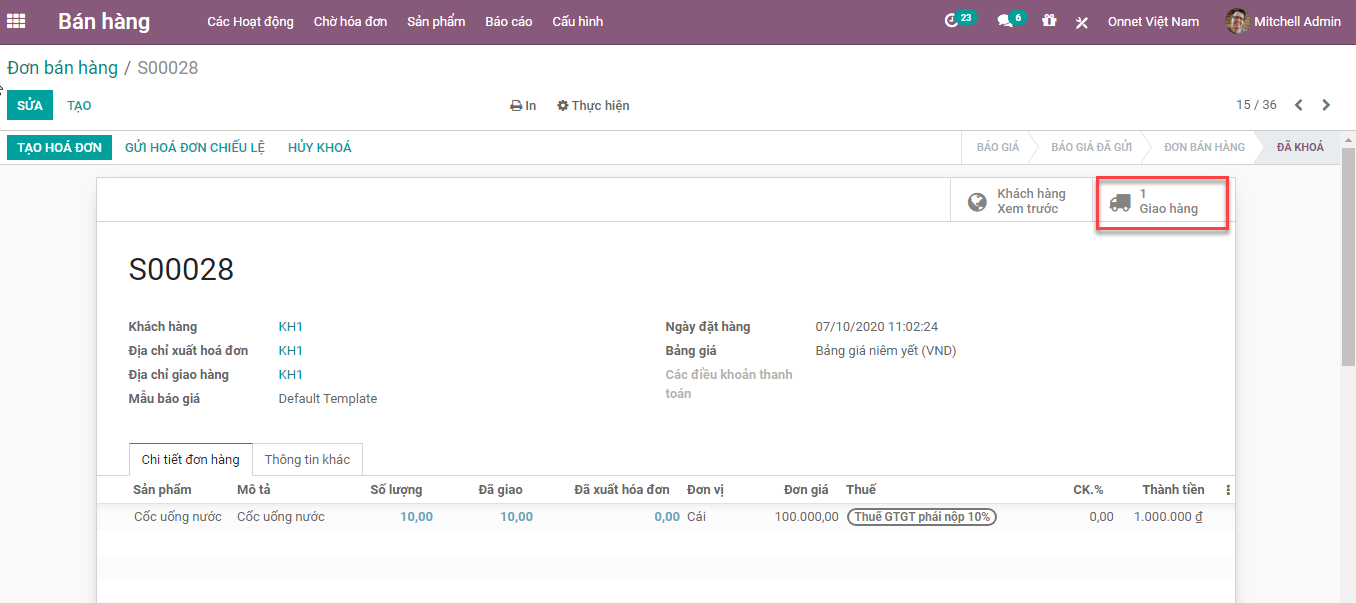Open the conversations chat icon with 6 badge
This screenshot has height=603, width=1356.
[x=1005, y=21]
